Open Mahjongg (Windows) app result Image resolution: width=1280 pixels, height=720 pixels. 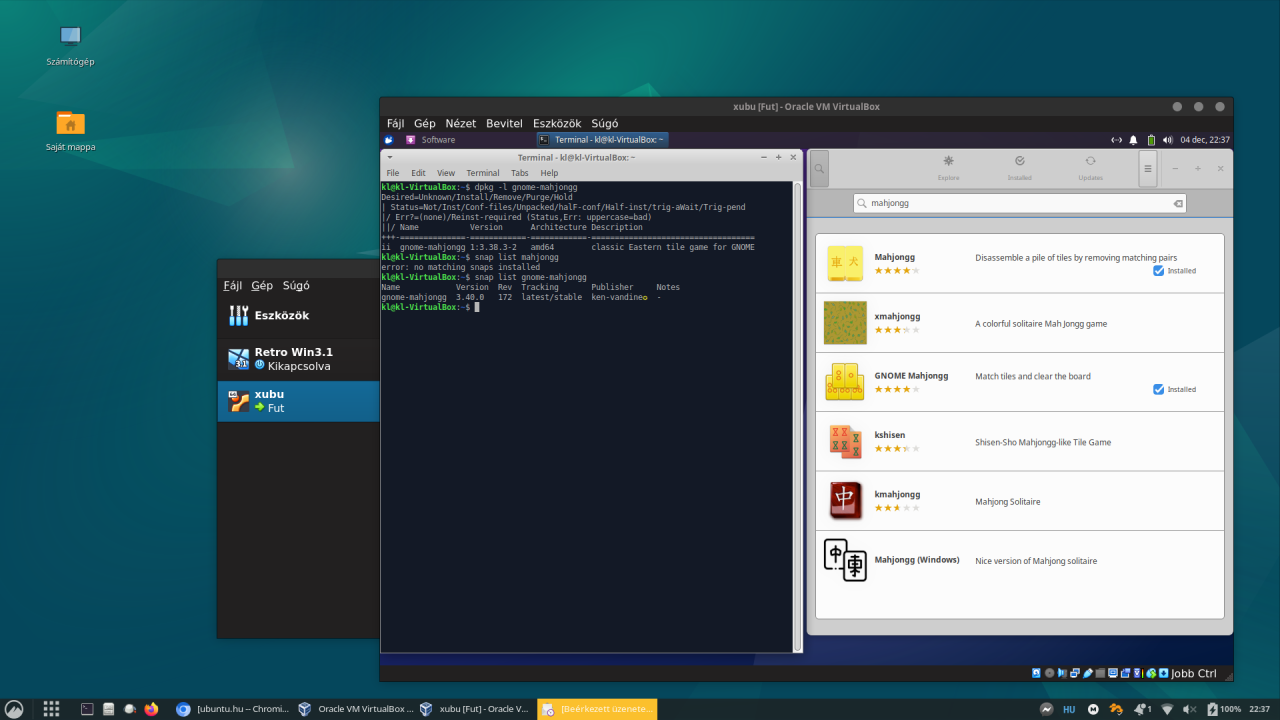(1020, 560)
